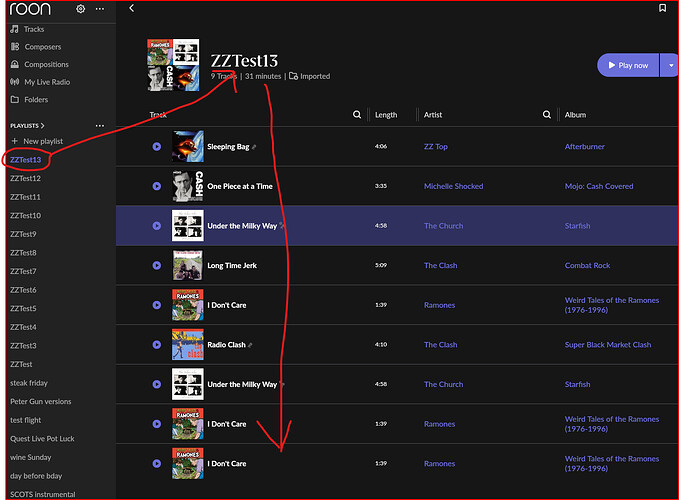Select the ZZTest8 playlist
The width and height of the screenshot is (679, 500).
pos(23,253)
